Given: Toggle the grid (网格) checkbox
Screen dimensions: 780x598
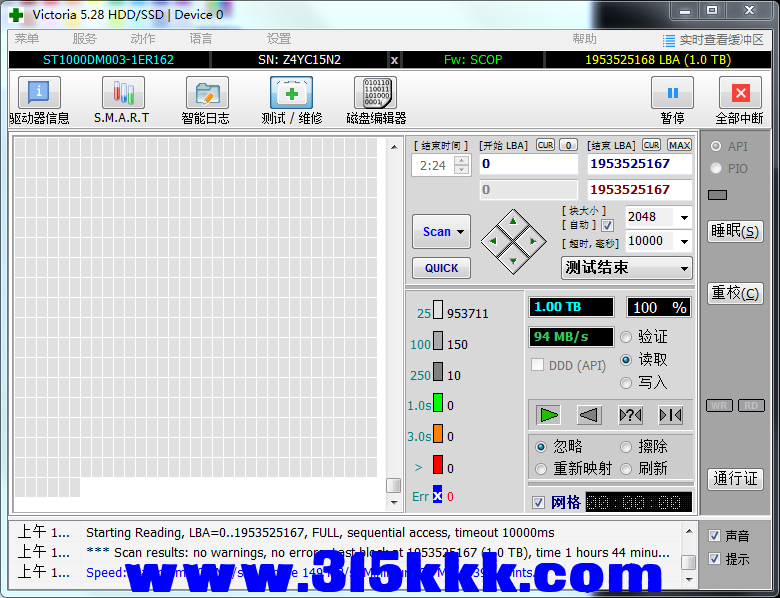Looking at the screenshot, I should (538, 502).
